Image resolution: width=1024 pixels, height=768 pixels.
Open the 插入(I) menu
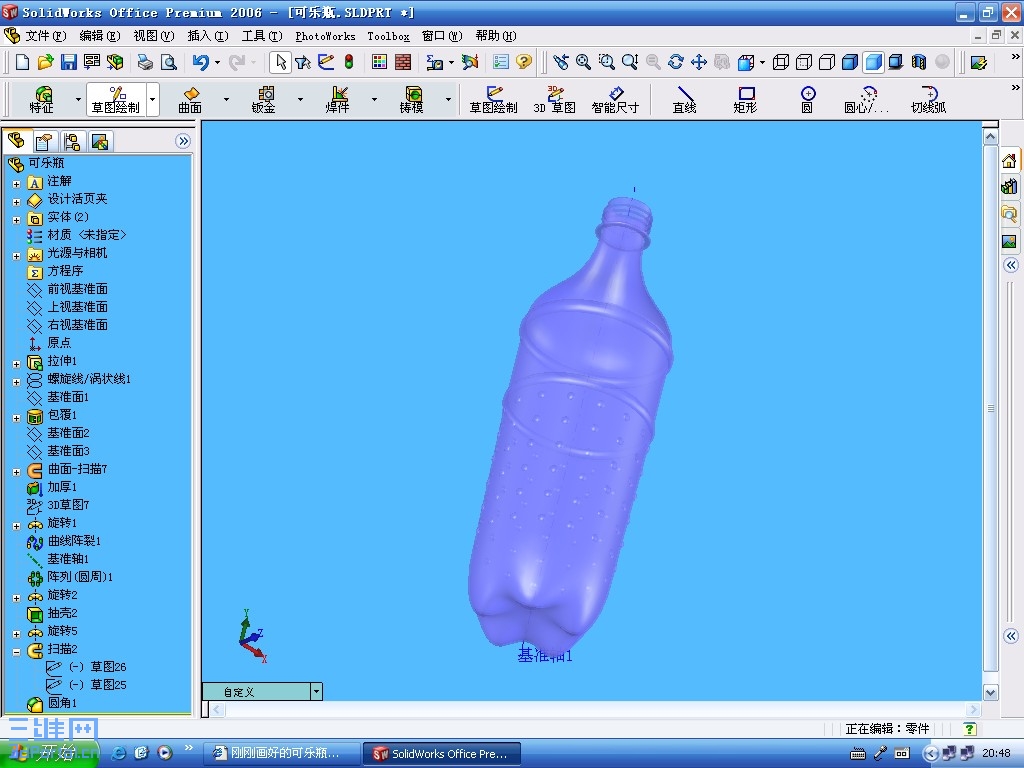(208, 35)
